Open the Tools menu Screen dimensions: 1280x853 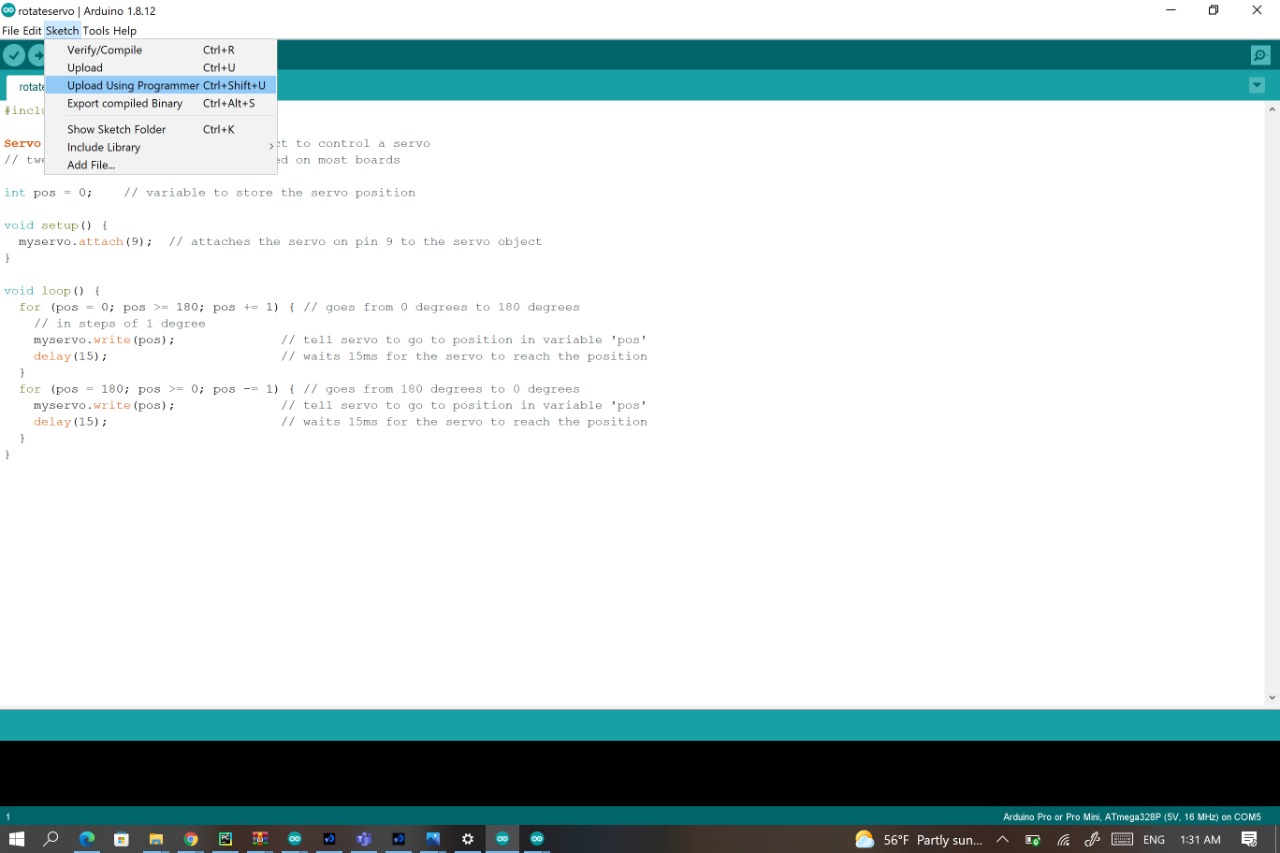[96, 31]
